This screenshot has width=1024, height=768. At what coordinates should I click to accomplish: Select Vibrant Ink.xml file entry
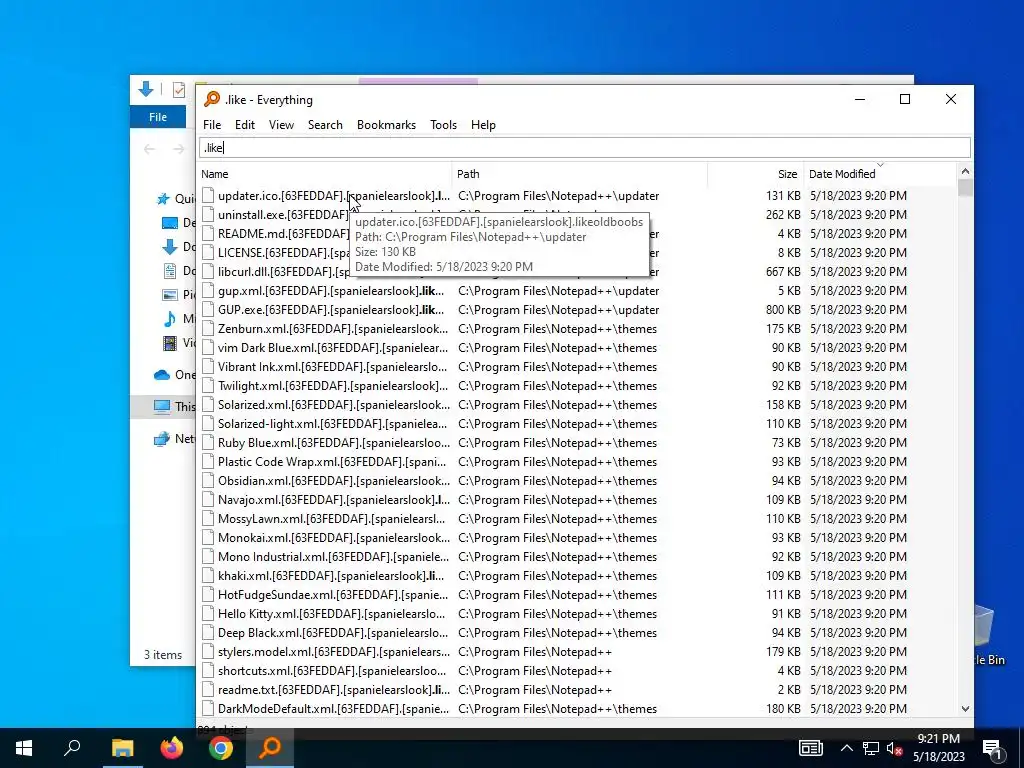[x=332, y=366]
